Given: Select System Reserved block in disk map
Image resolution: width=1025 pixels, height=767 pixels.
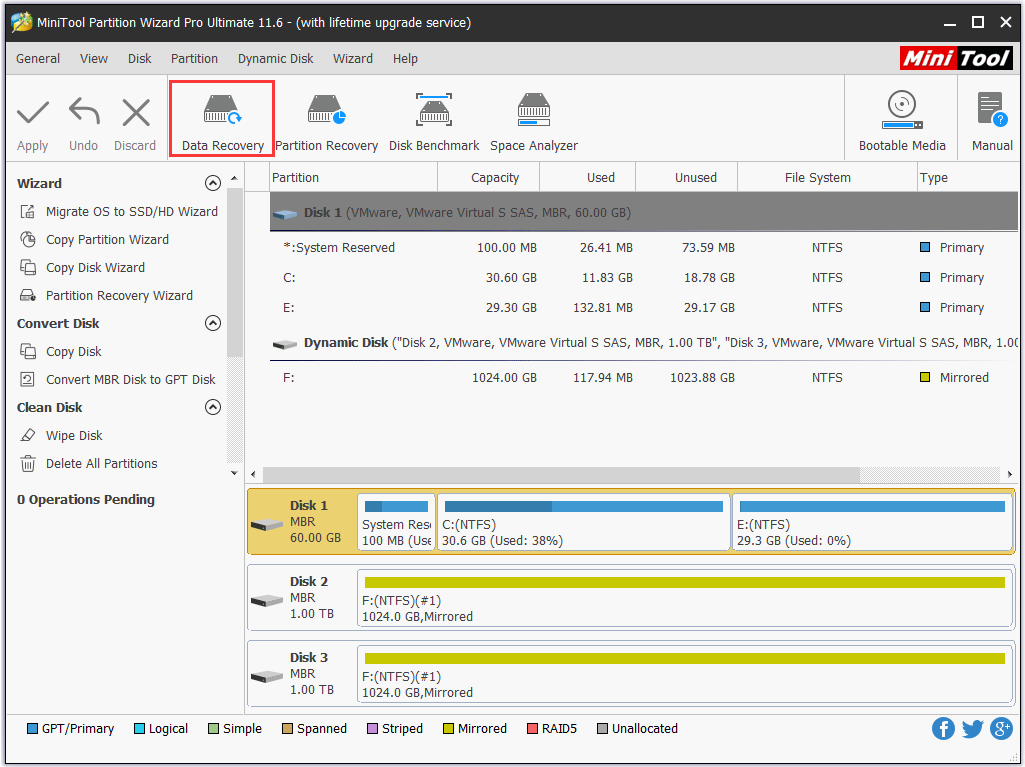Looking at the screenshot, I should (x=396, y=522).
